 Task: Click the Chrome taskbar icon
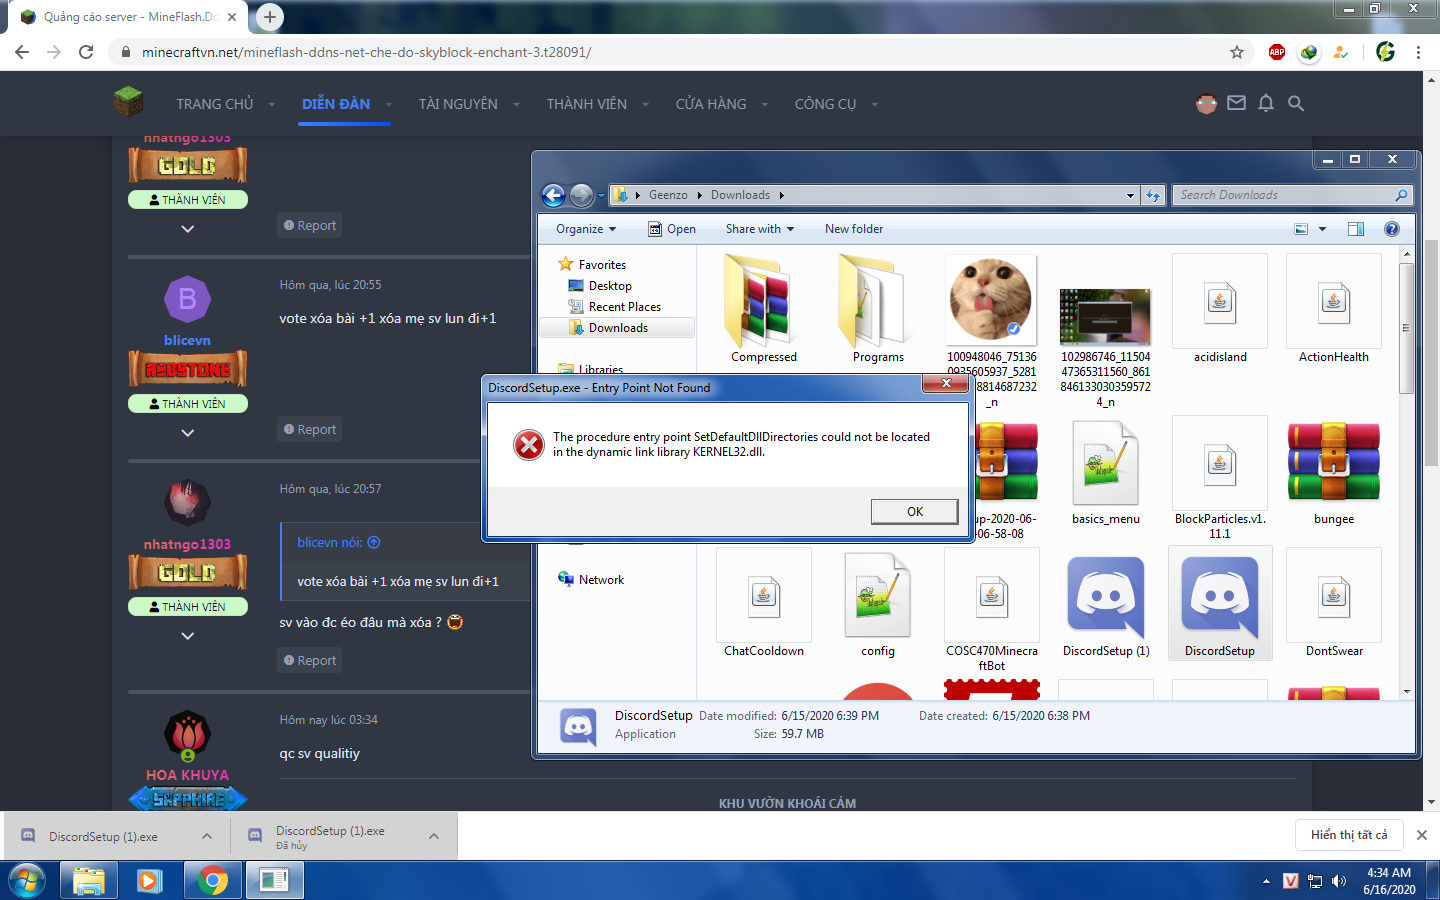(x=212, y=881)
